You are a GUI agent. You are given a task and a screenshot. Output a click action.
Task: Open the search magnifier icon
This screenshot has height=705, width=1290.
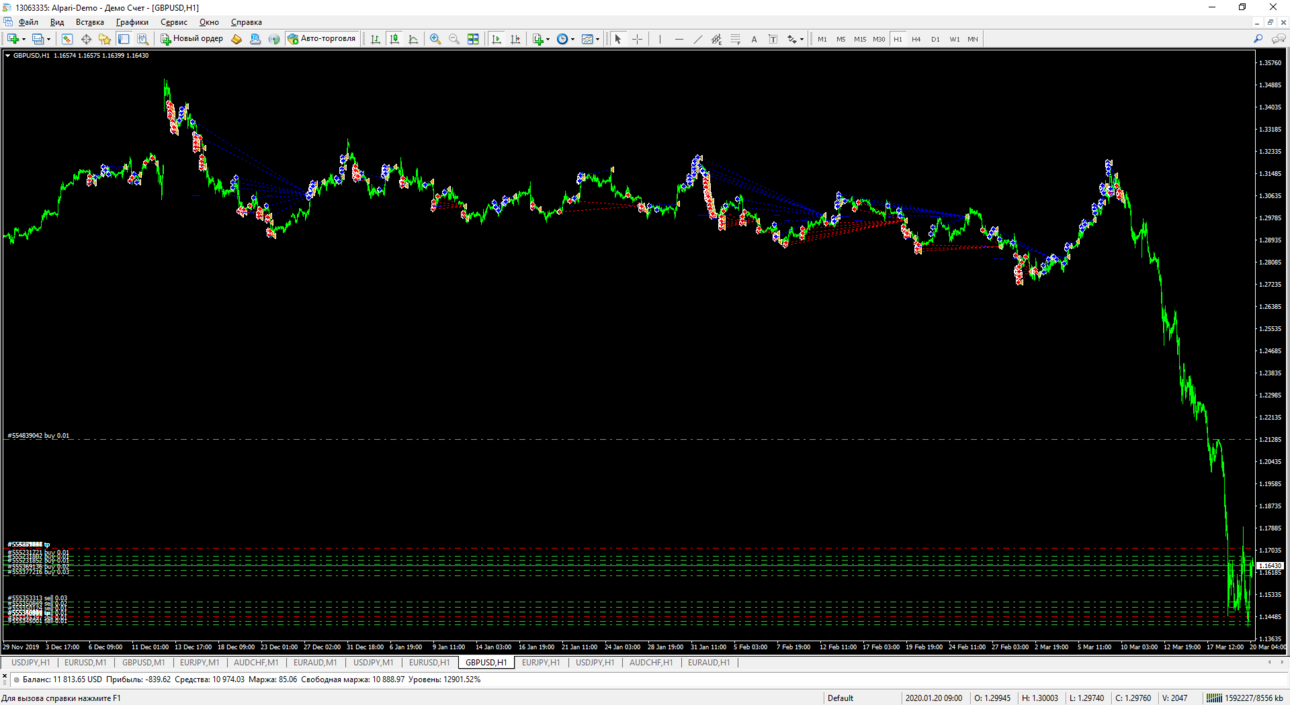(x=1258, y=39)
